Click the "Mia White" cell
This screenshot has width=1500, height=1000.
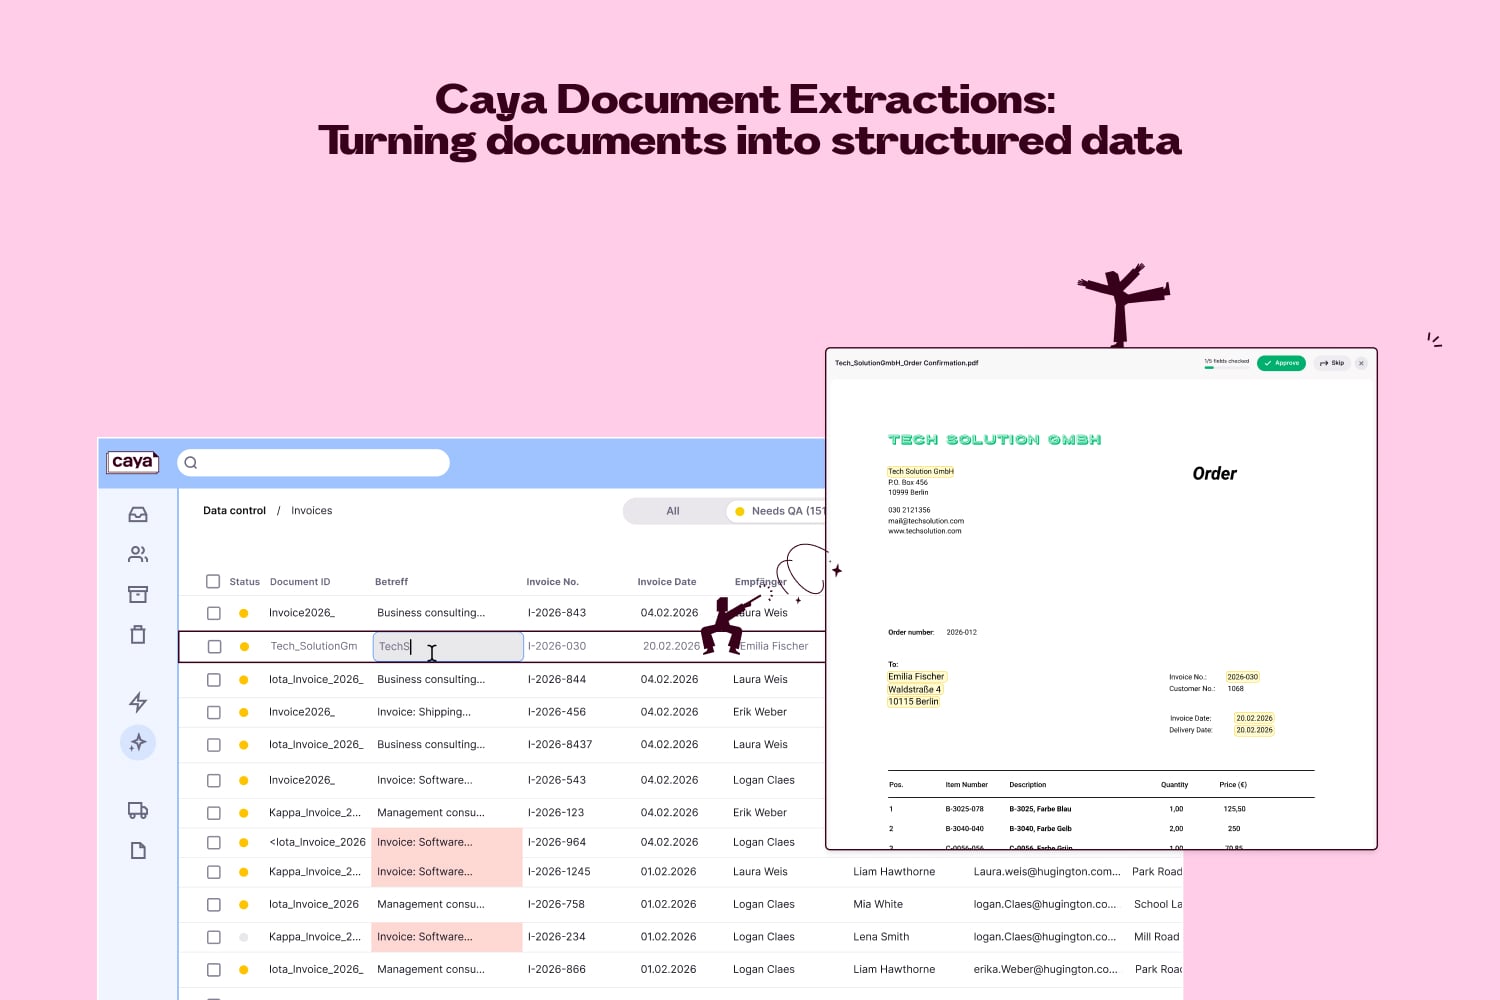878,905
